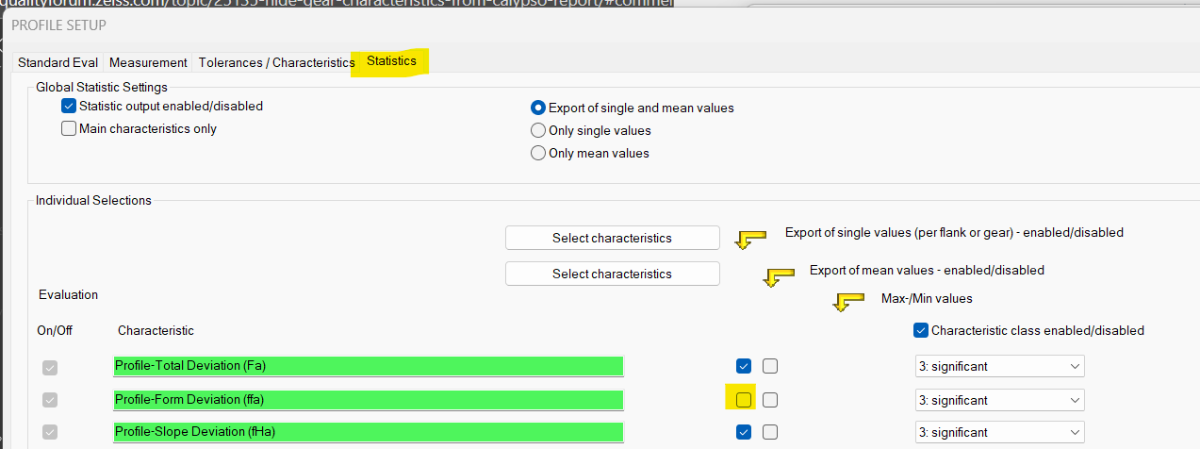1200x449 pixels.
Task: Select the highlighted Statistics tab
Action: point(391,61)
